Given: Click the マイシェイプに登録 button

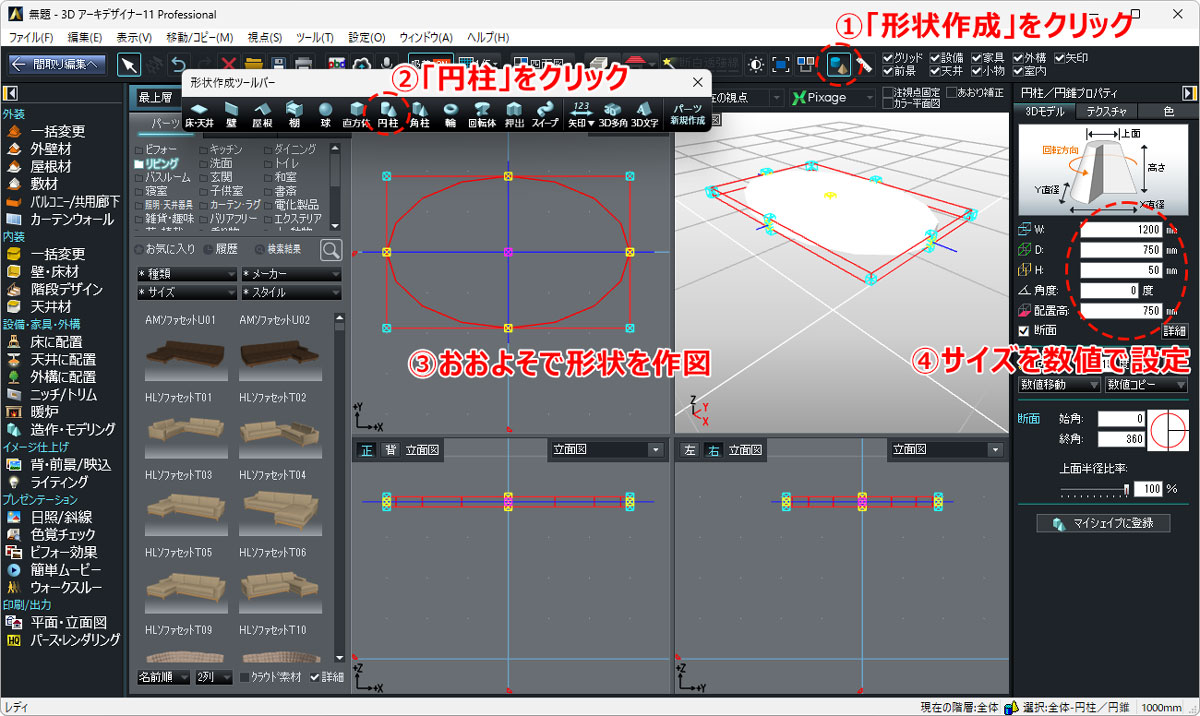Looking at the screenshot, I should [x=1103, y=523].
